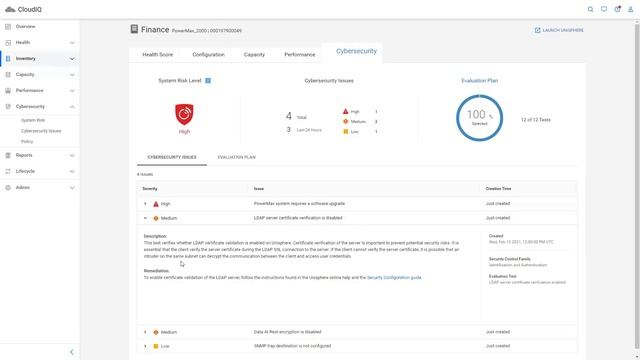
Task: Click the Overview sidebar icon
Action: point(8,27)
